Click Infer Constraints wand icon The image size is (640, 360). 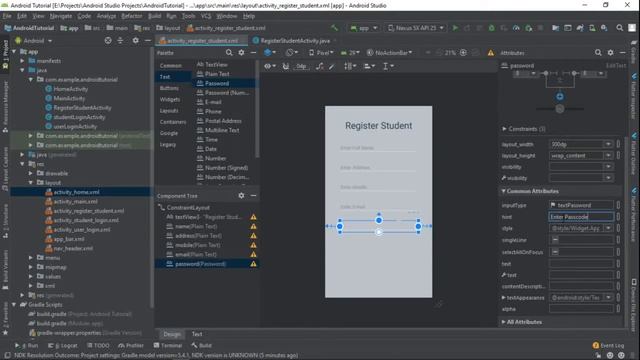(332, 66)
